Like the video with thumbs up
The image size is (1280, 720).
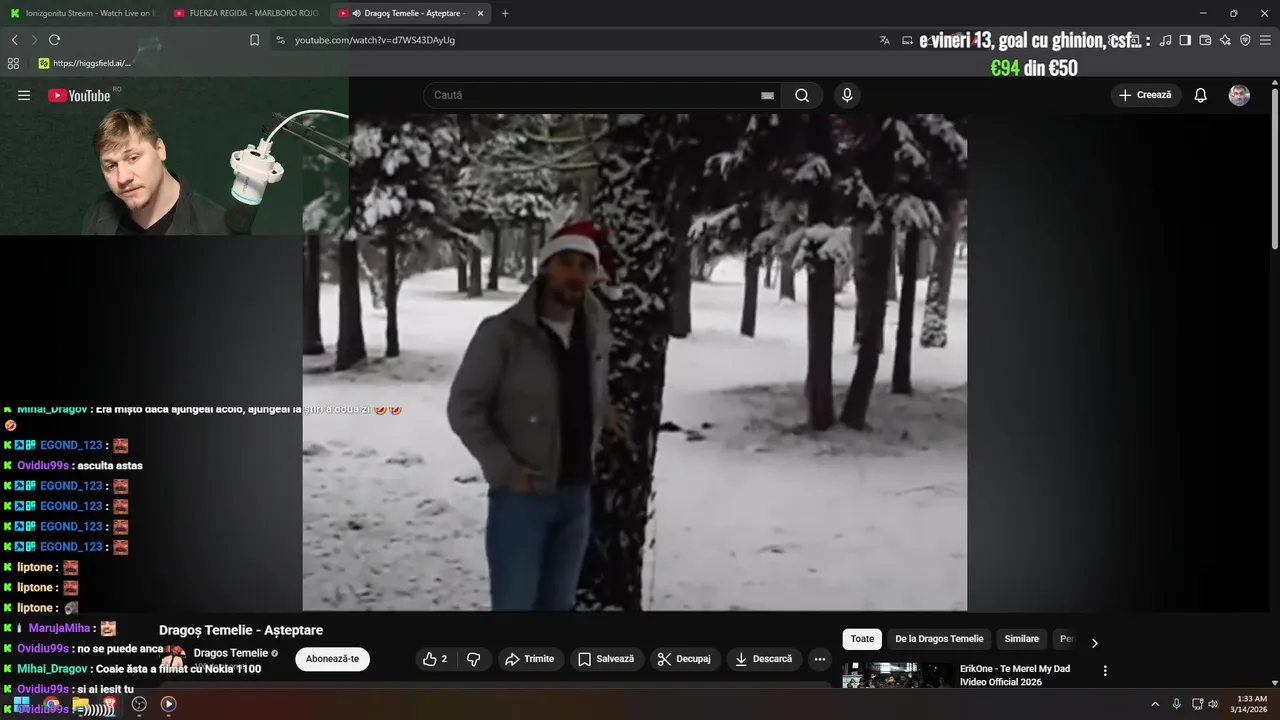(x=435, y=659)
